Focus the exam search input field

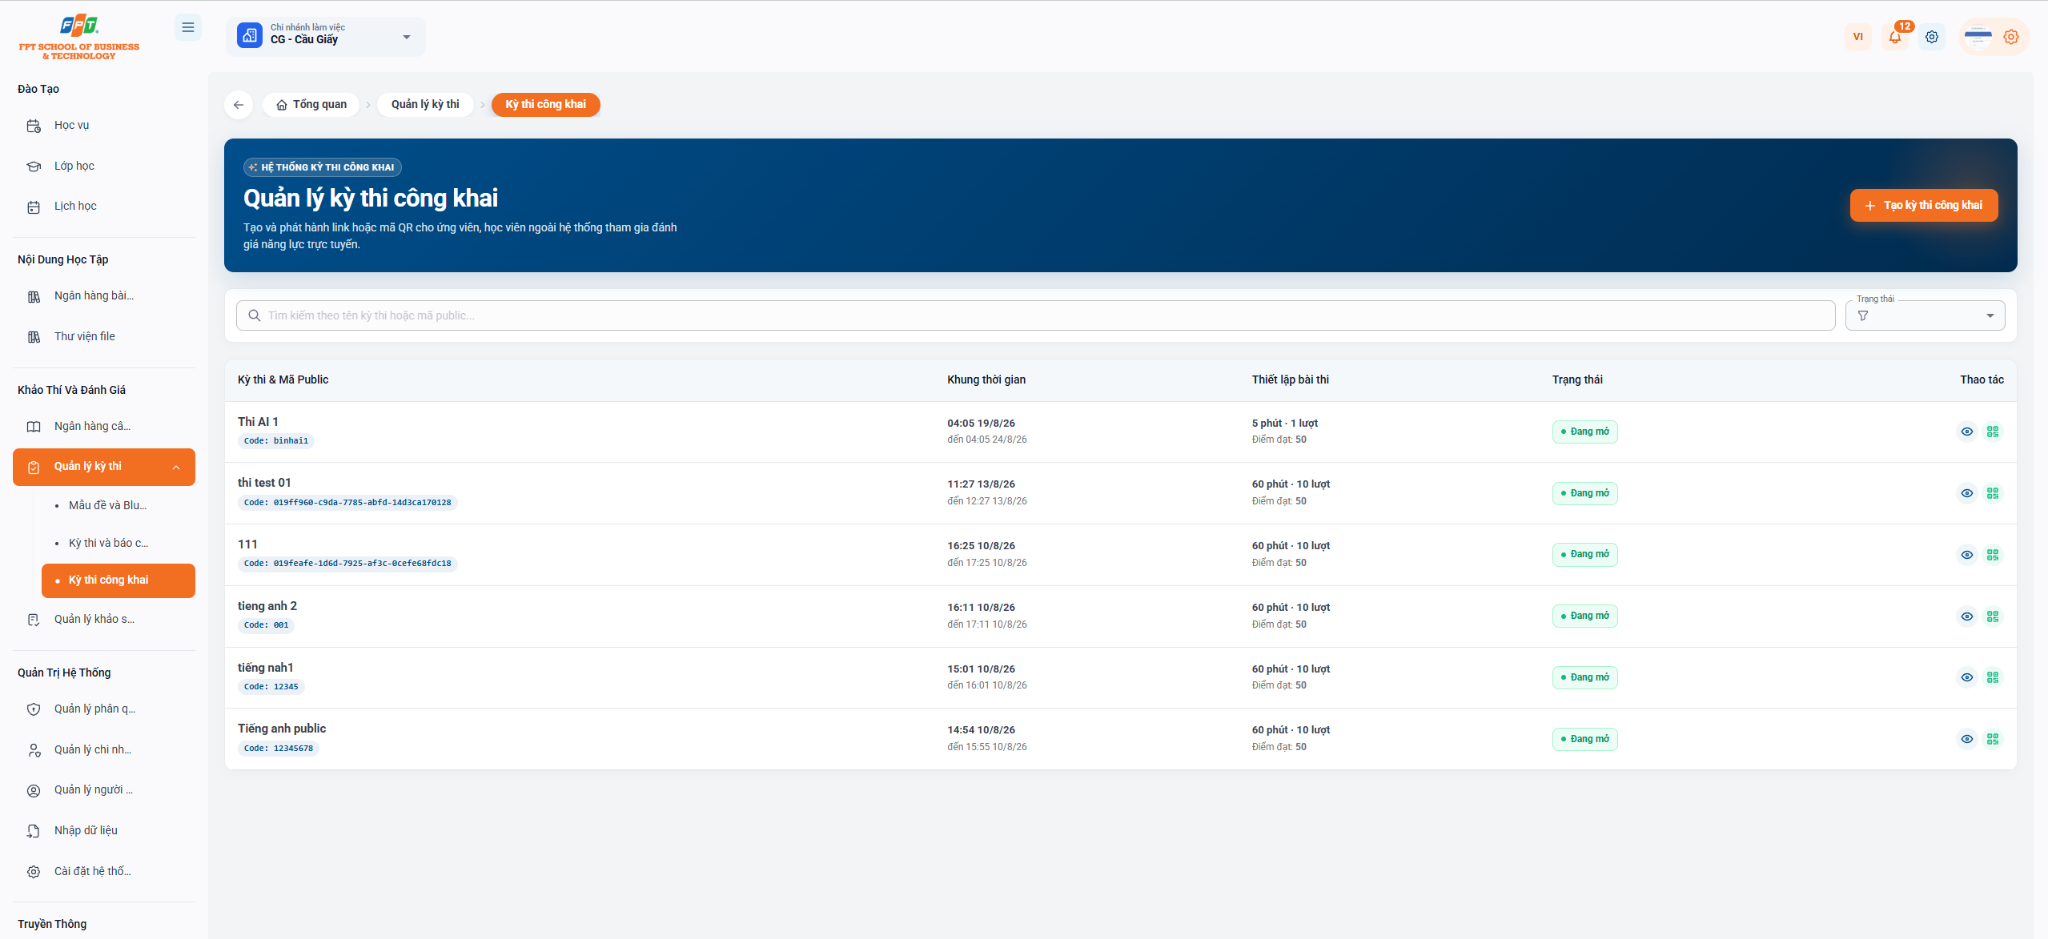click(x=1035, y=316)
